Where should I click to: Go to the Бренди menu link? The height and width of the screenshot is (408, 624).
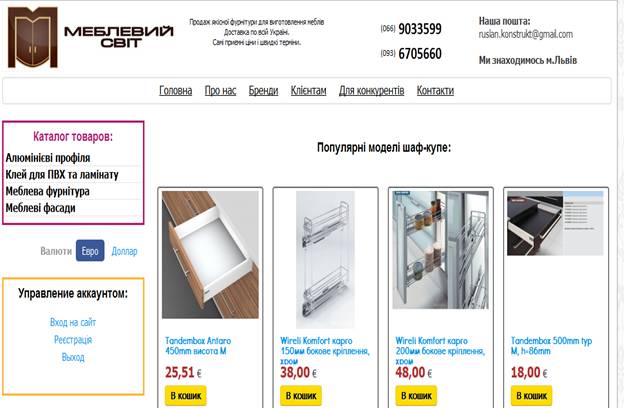click(263, 91)
